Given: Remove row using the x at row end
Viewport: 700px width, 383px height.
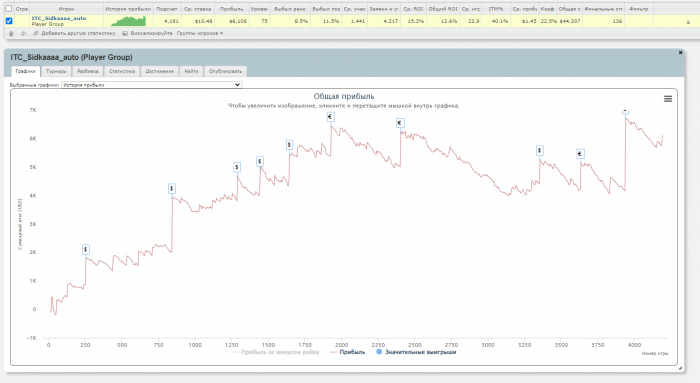Looking at the screenshot, I should coord(688,21).
